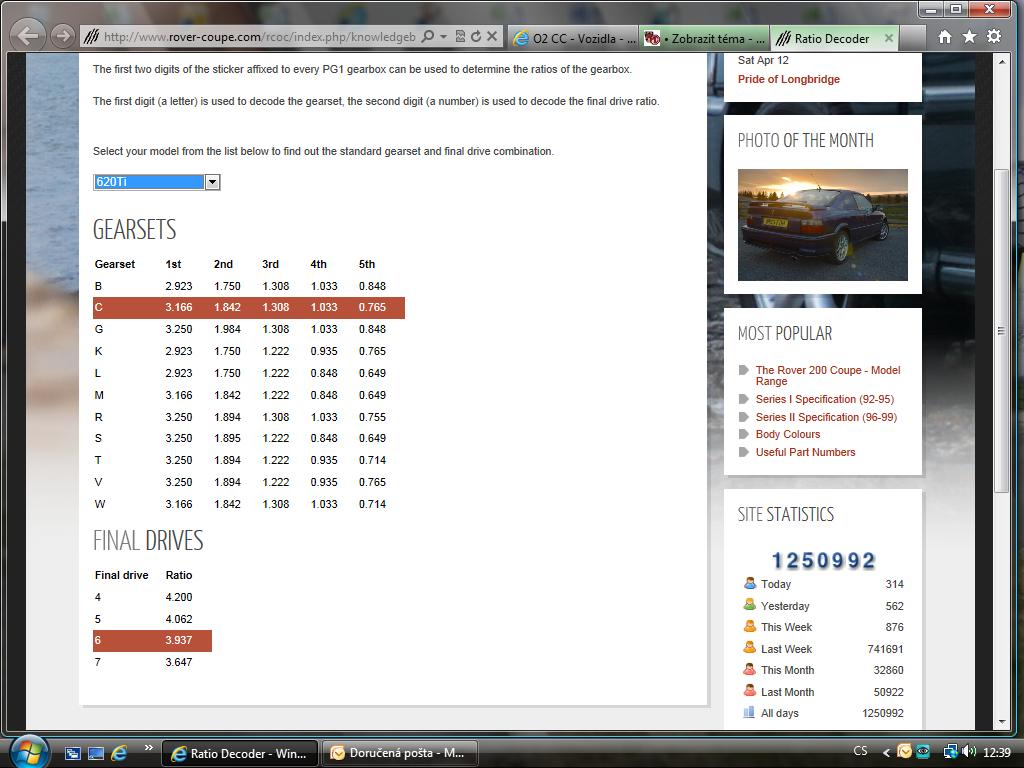Switch to the Zobrazit téma tab
This screenshot has height=768, width=1024.
click(x=705, y=38)
